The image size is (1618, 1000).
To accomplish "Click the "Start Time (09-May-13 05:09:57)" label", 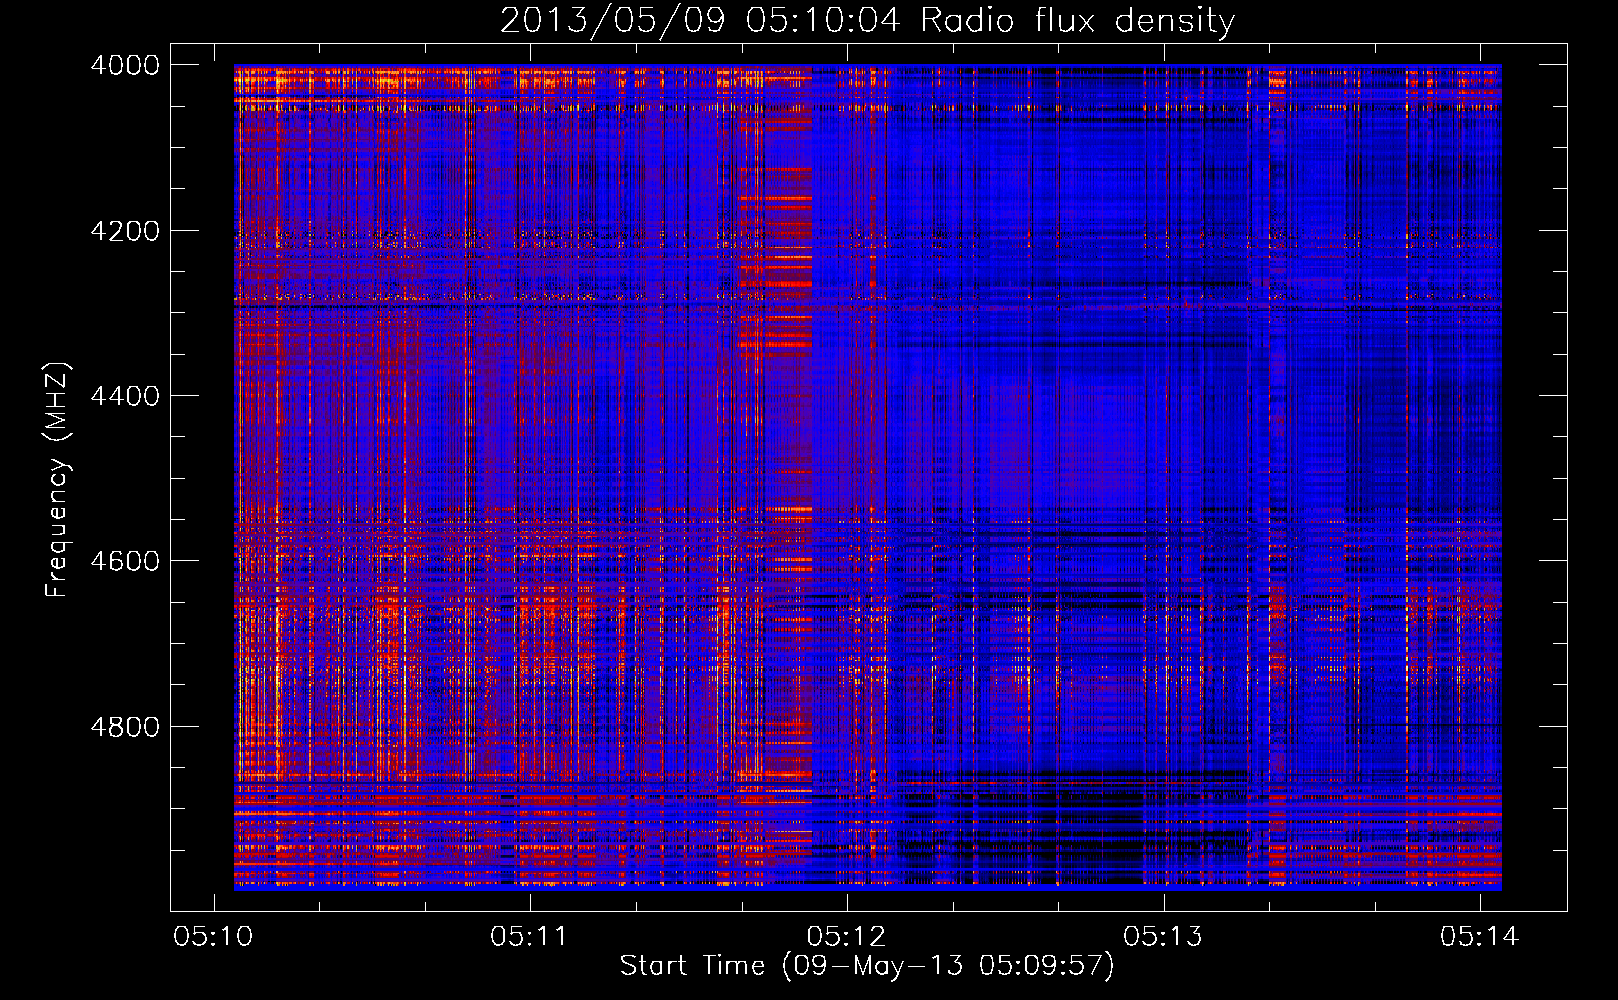I will 867,966.
